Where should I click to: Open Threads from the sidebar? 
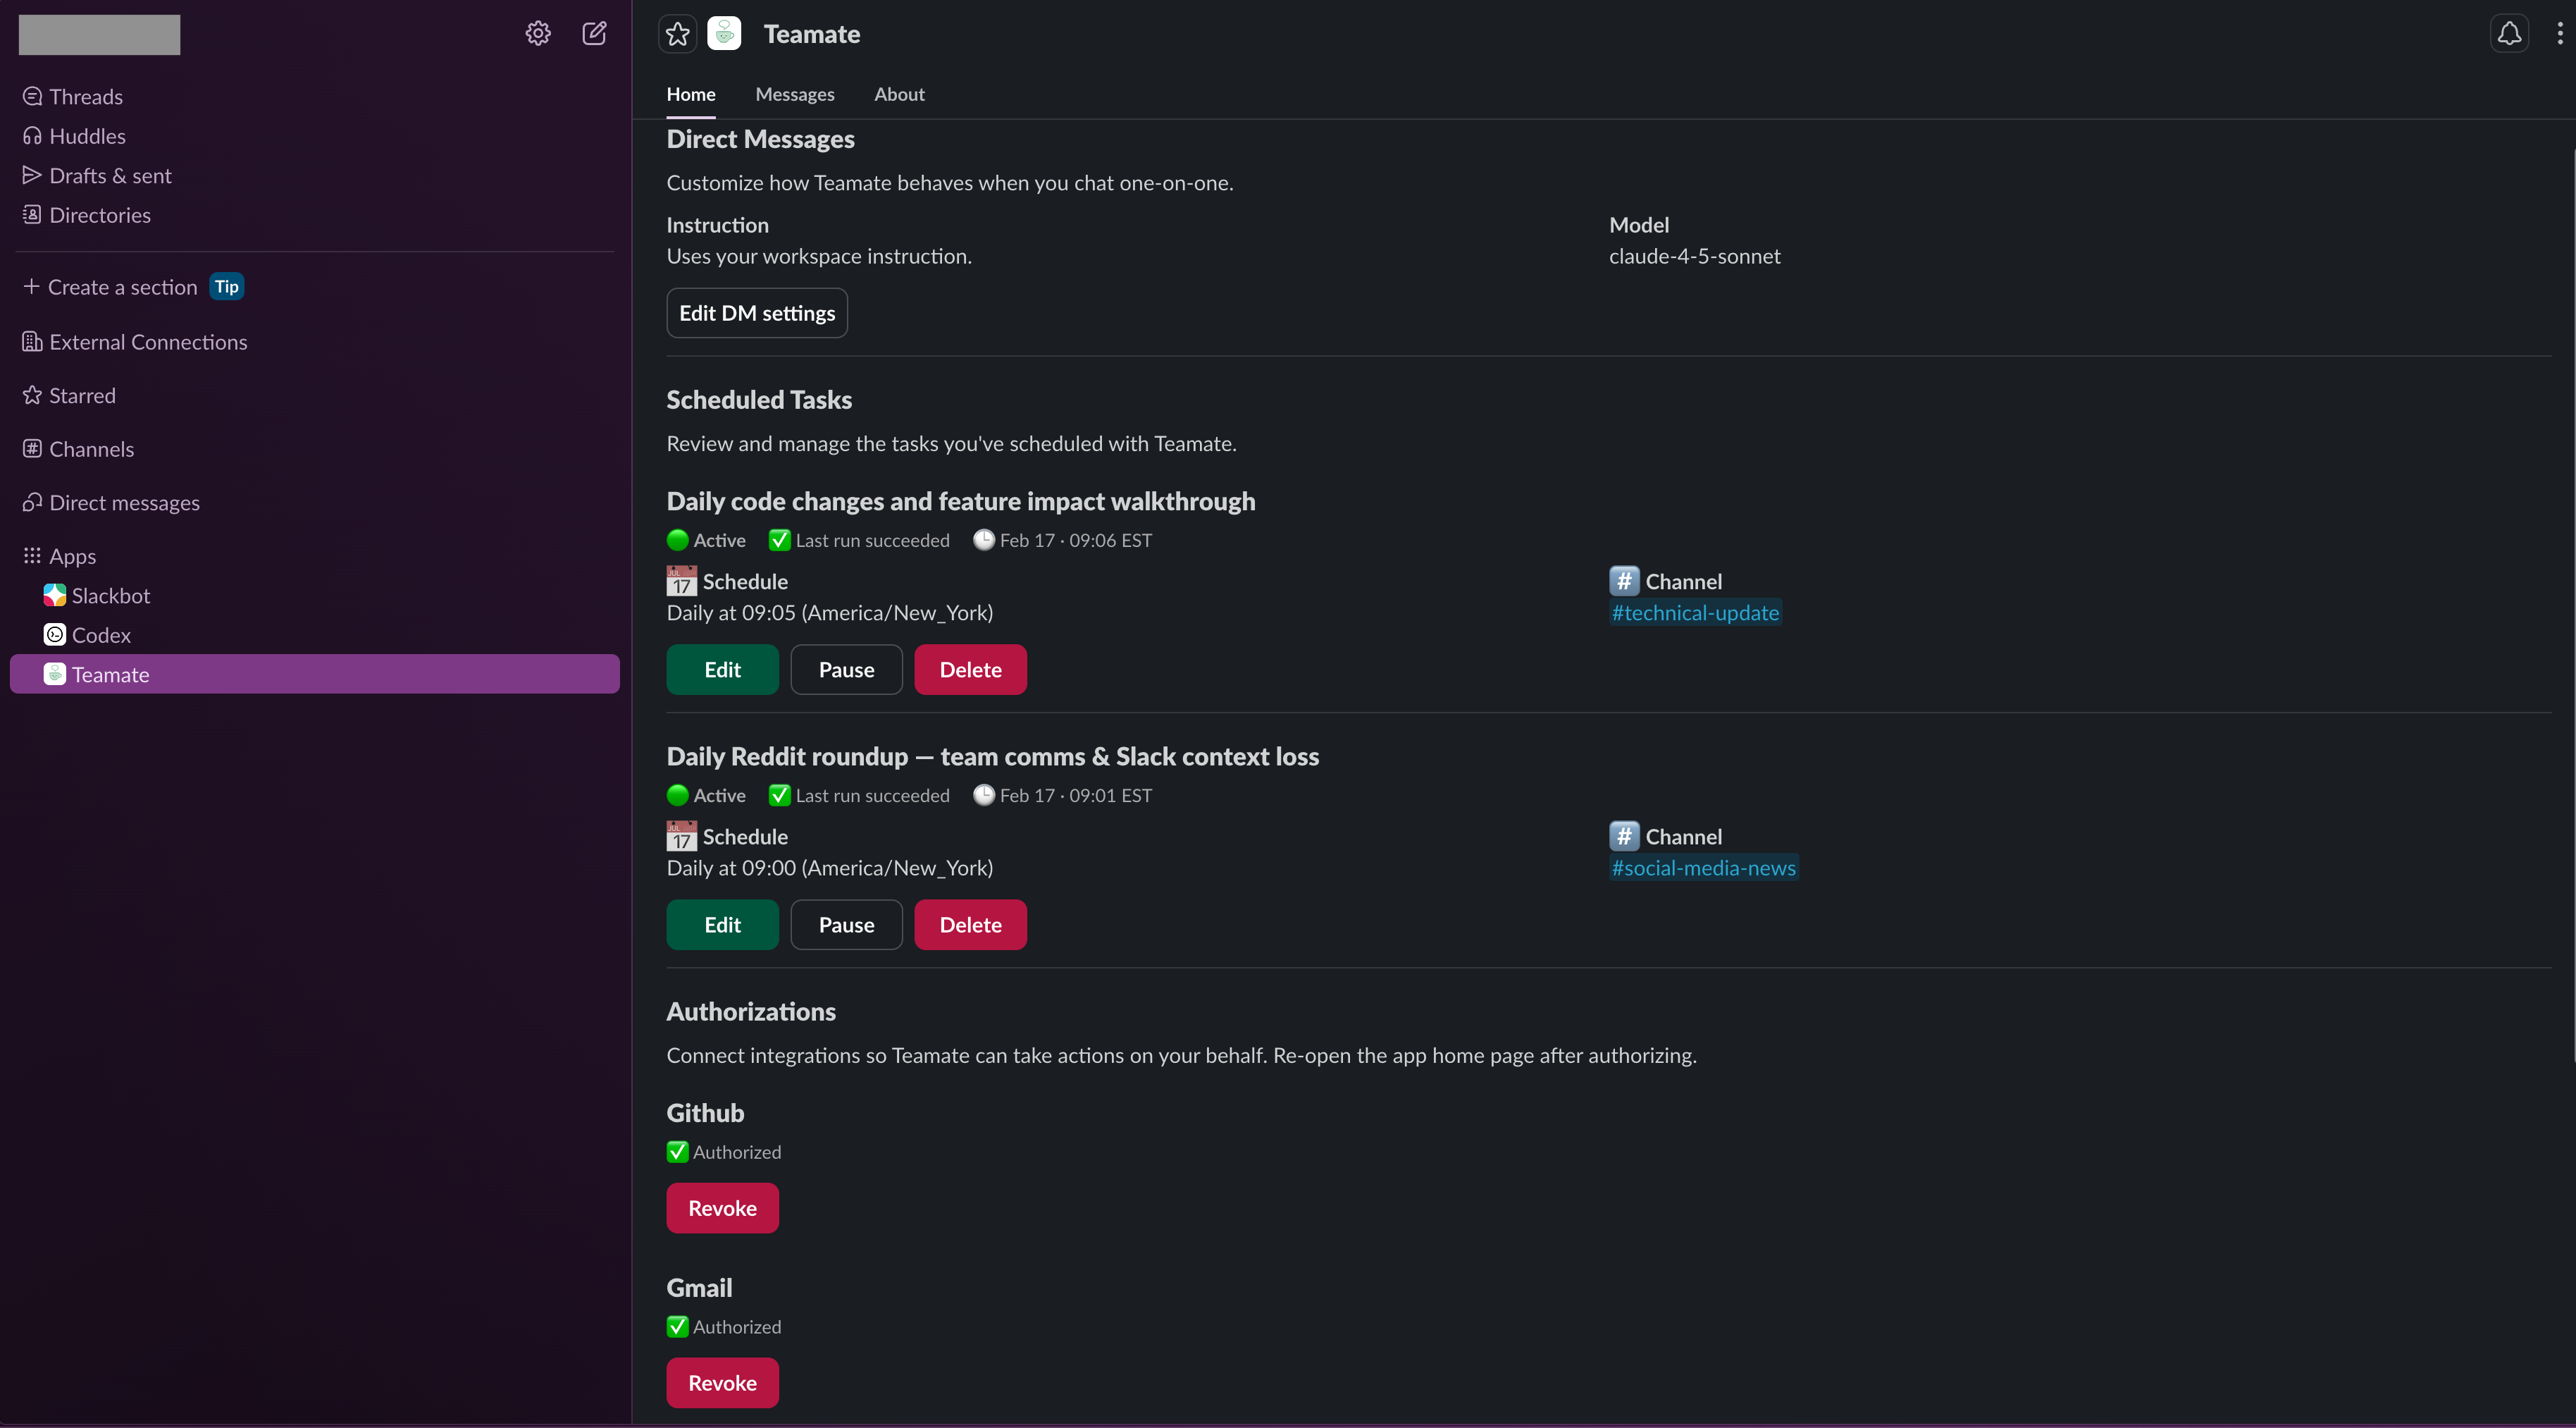84,96
